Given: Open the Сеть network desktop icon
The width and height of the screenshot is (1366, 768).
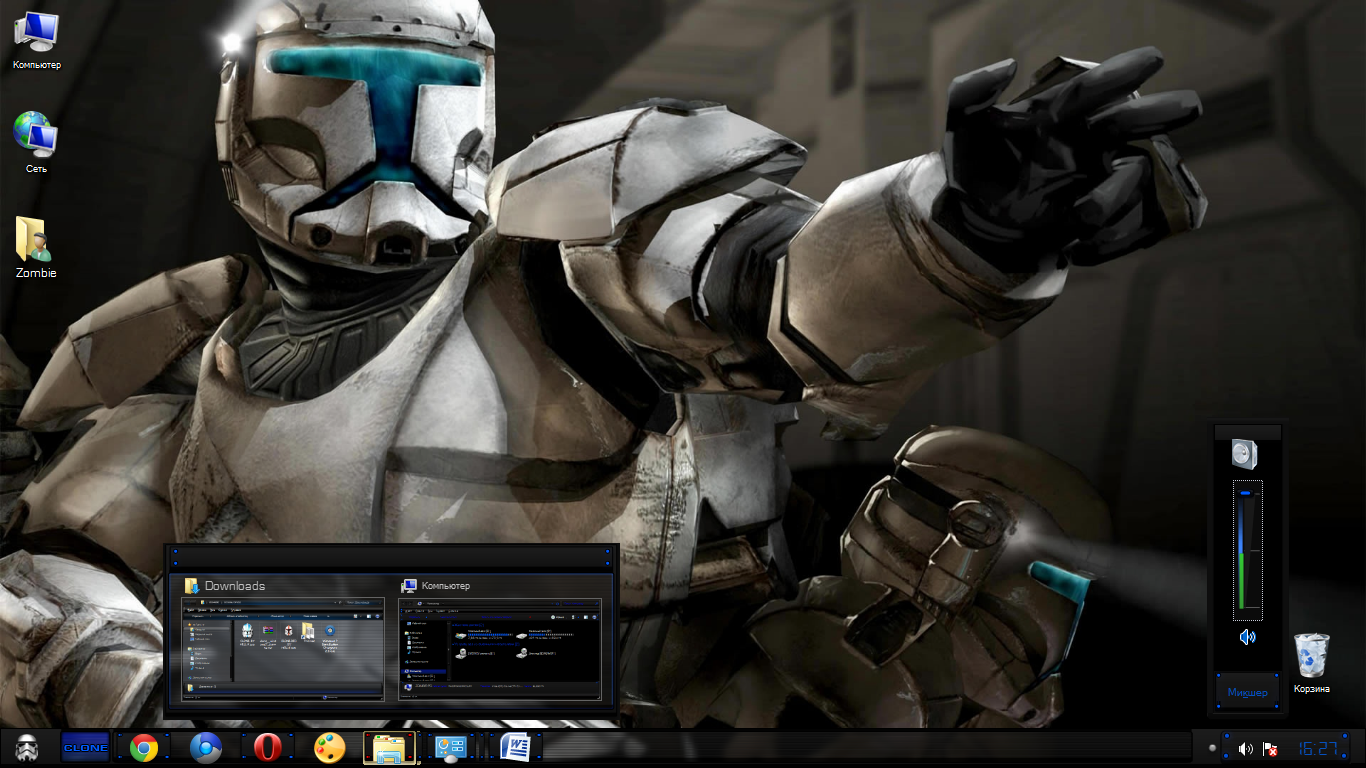Looking at the screenshot, I should (x=36, y=142).
